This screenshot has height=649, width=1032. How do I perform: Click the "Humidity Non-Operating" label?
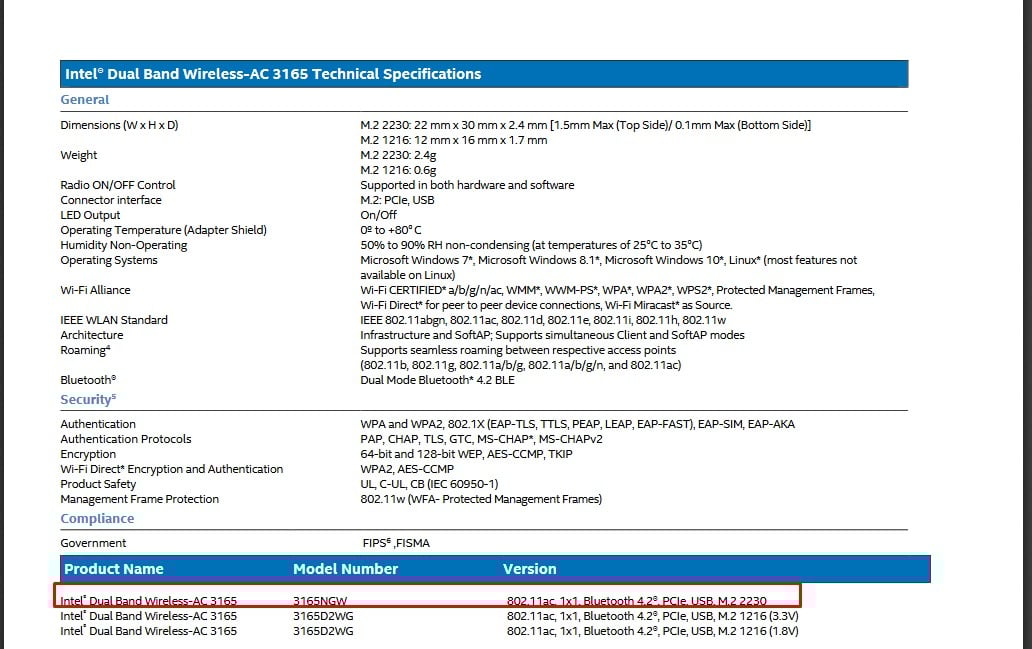[x=124, y=246]
